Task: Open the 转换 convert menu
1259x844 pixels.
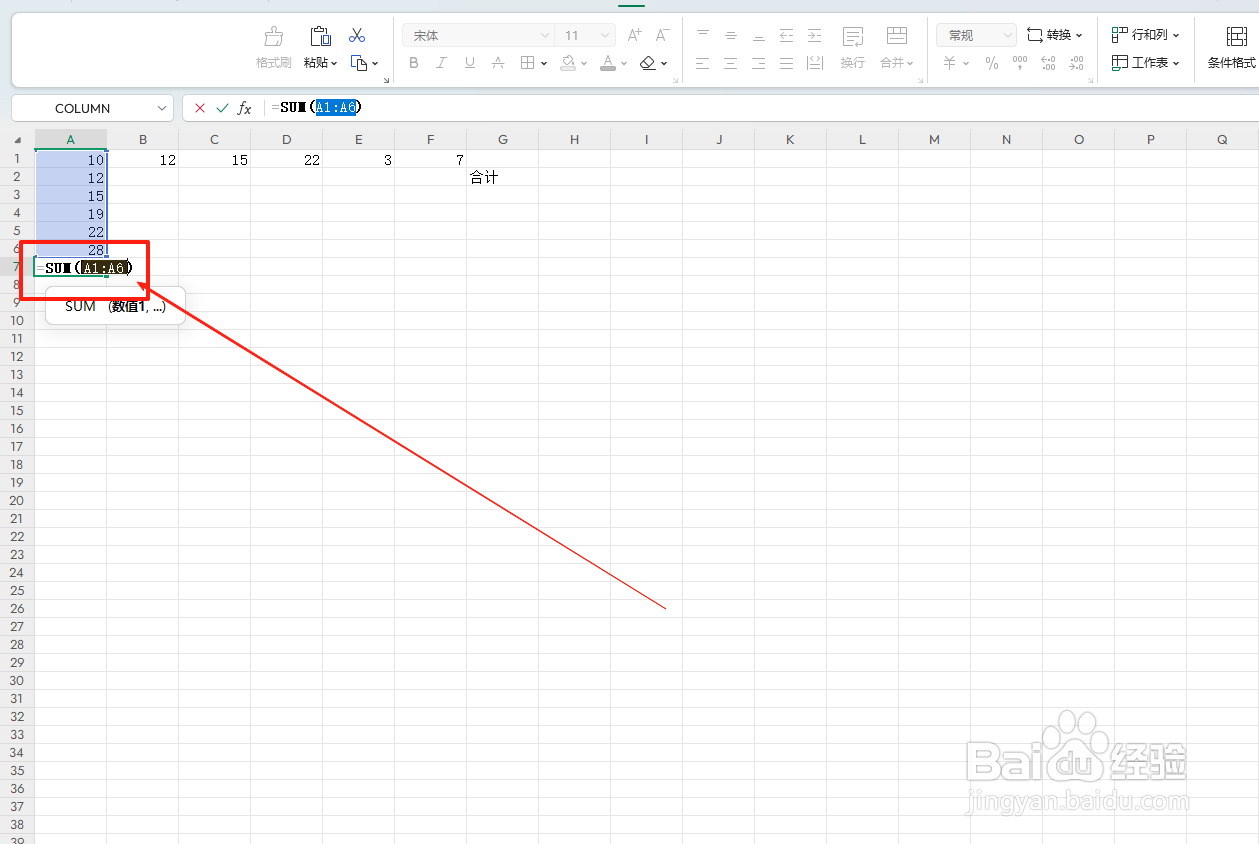Action: tap(1055, 35)
